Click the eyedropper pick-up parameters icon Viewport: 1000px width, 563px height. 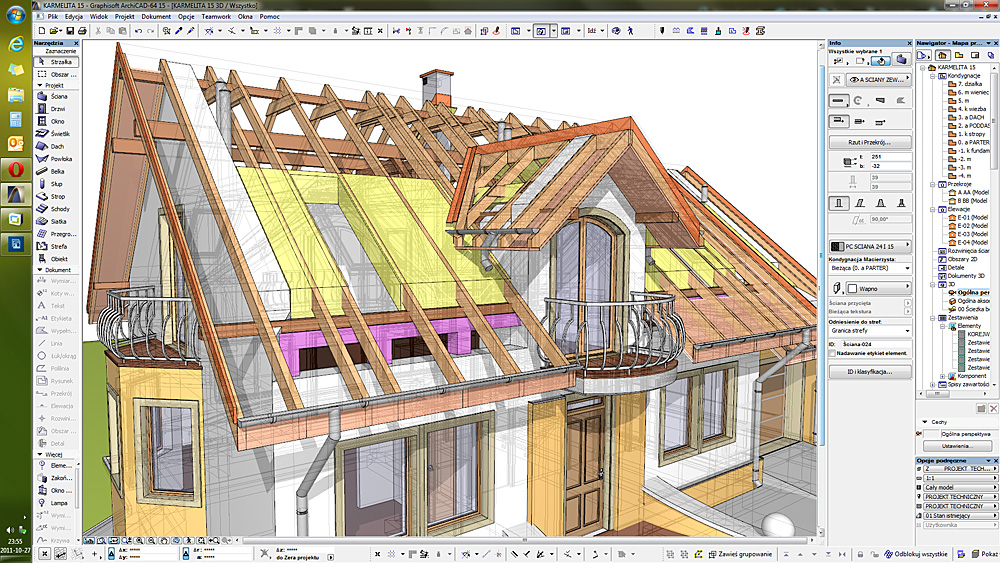coord(179,31)
